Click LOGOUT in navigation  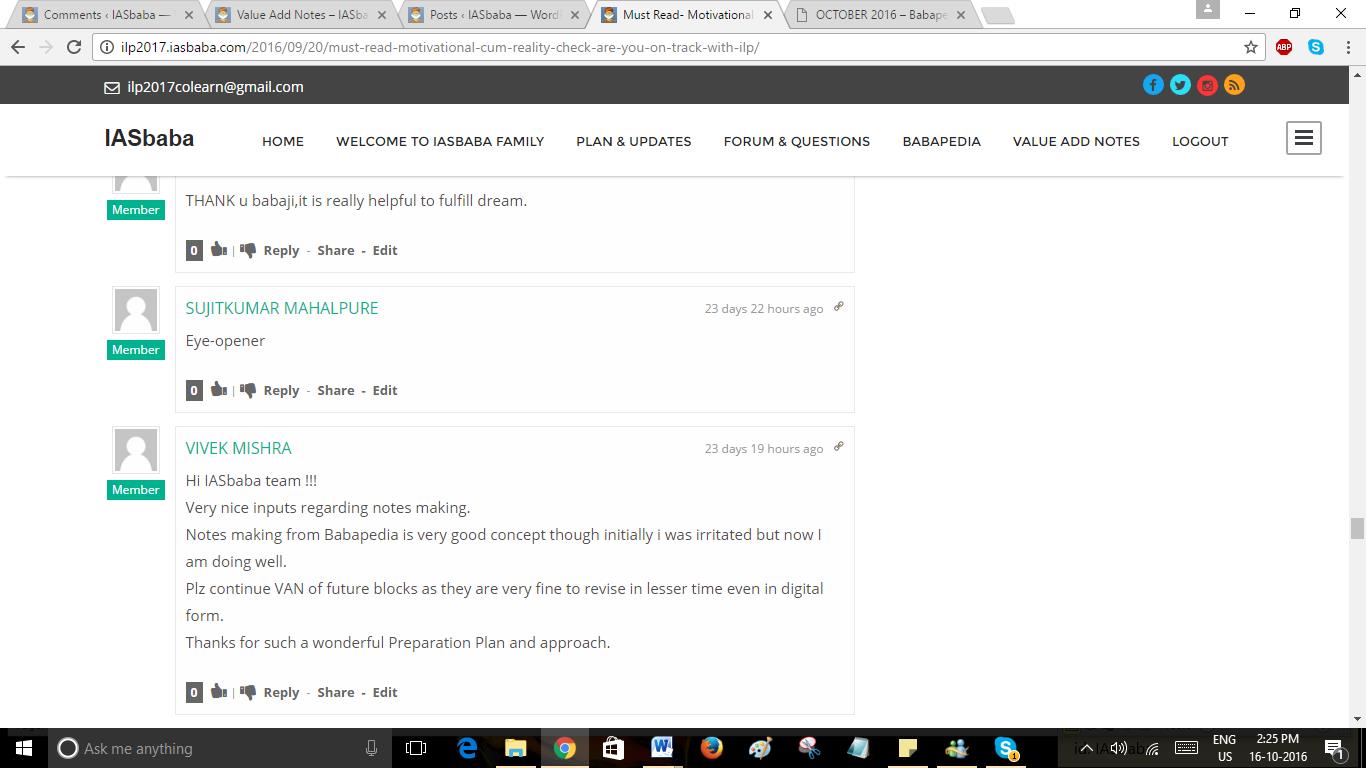point(1200,141)
